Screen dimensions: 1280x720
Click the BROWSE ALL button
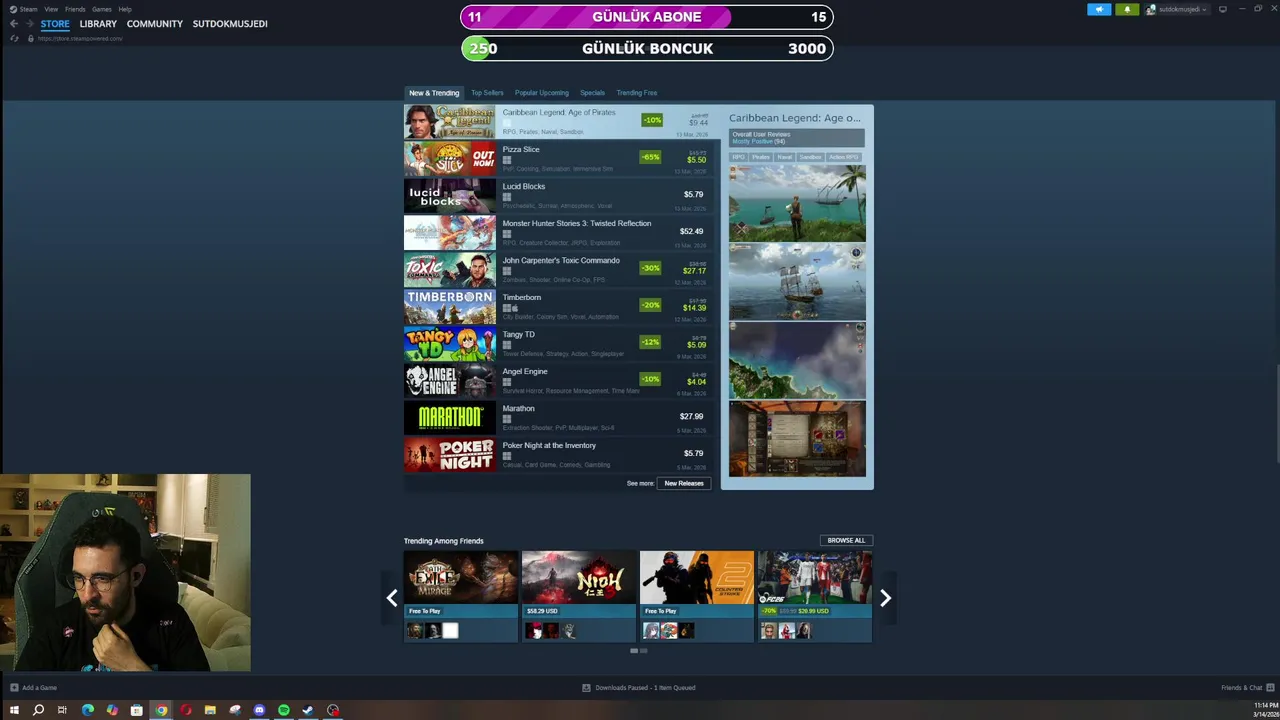click(846, 540)
